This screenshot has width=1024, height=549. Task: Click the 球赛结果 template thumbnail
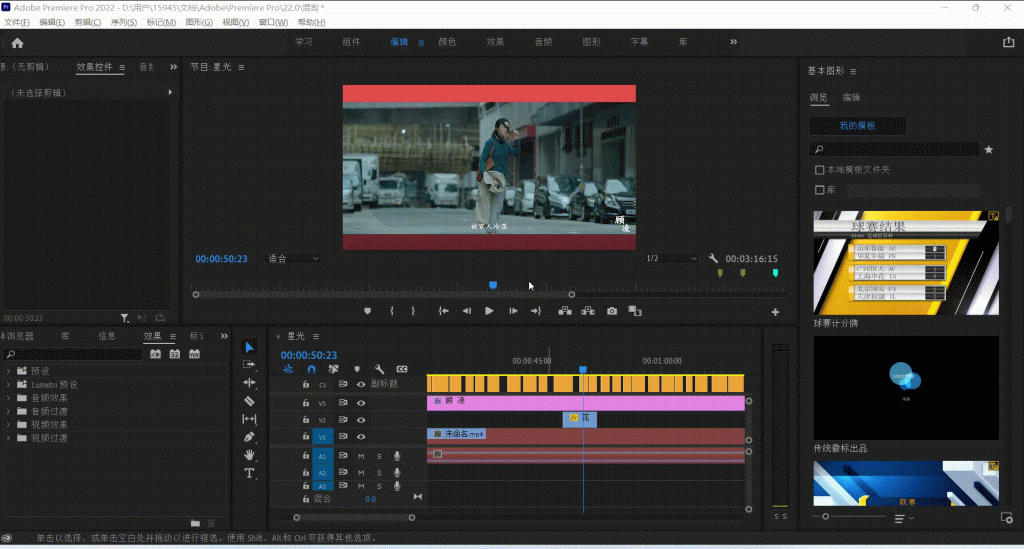pyautogui.click(x=906, y=262)
